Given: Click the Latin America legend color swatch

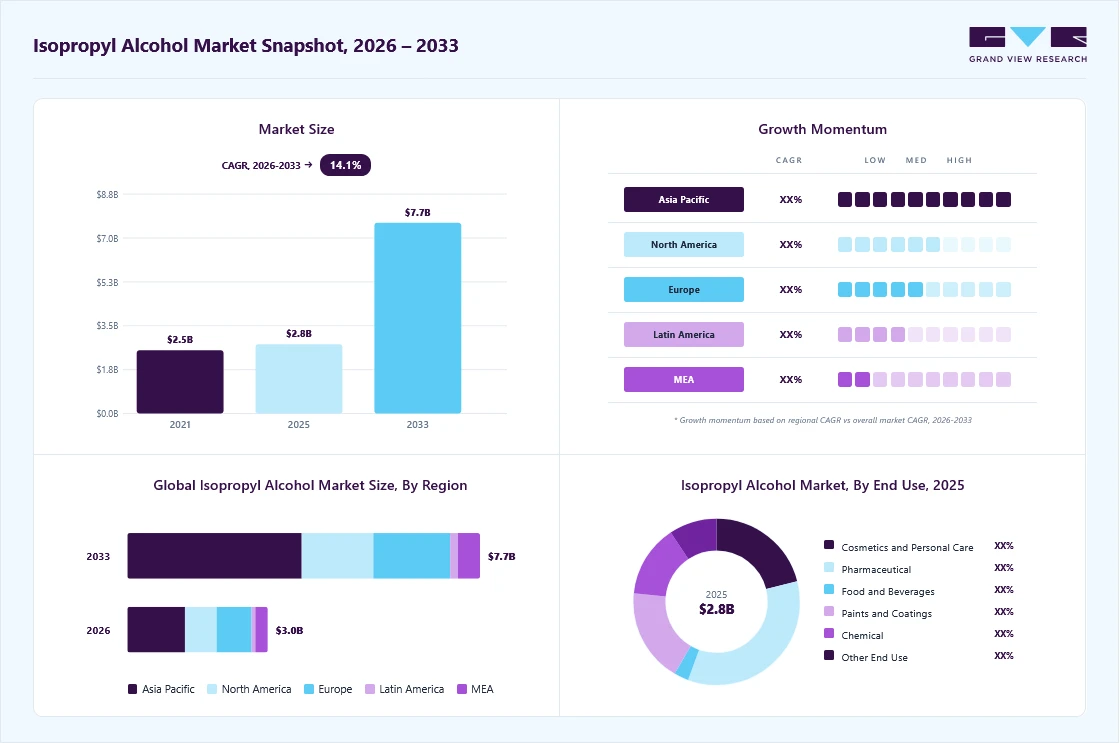Looking at the screenshot, I should coord(369,689).
